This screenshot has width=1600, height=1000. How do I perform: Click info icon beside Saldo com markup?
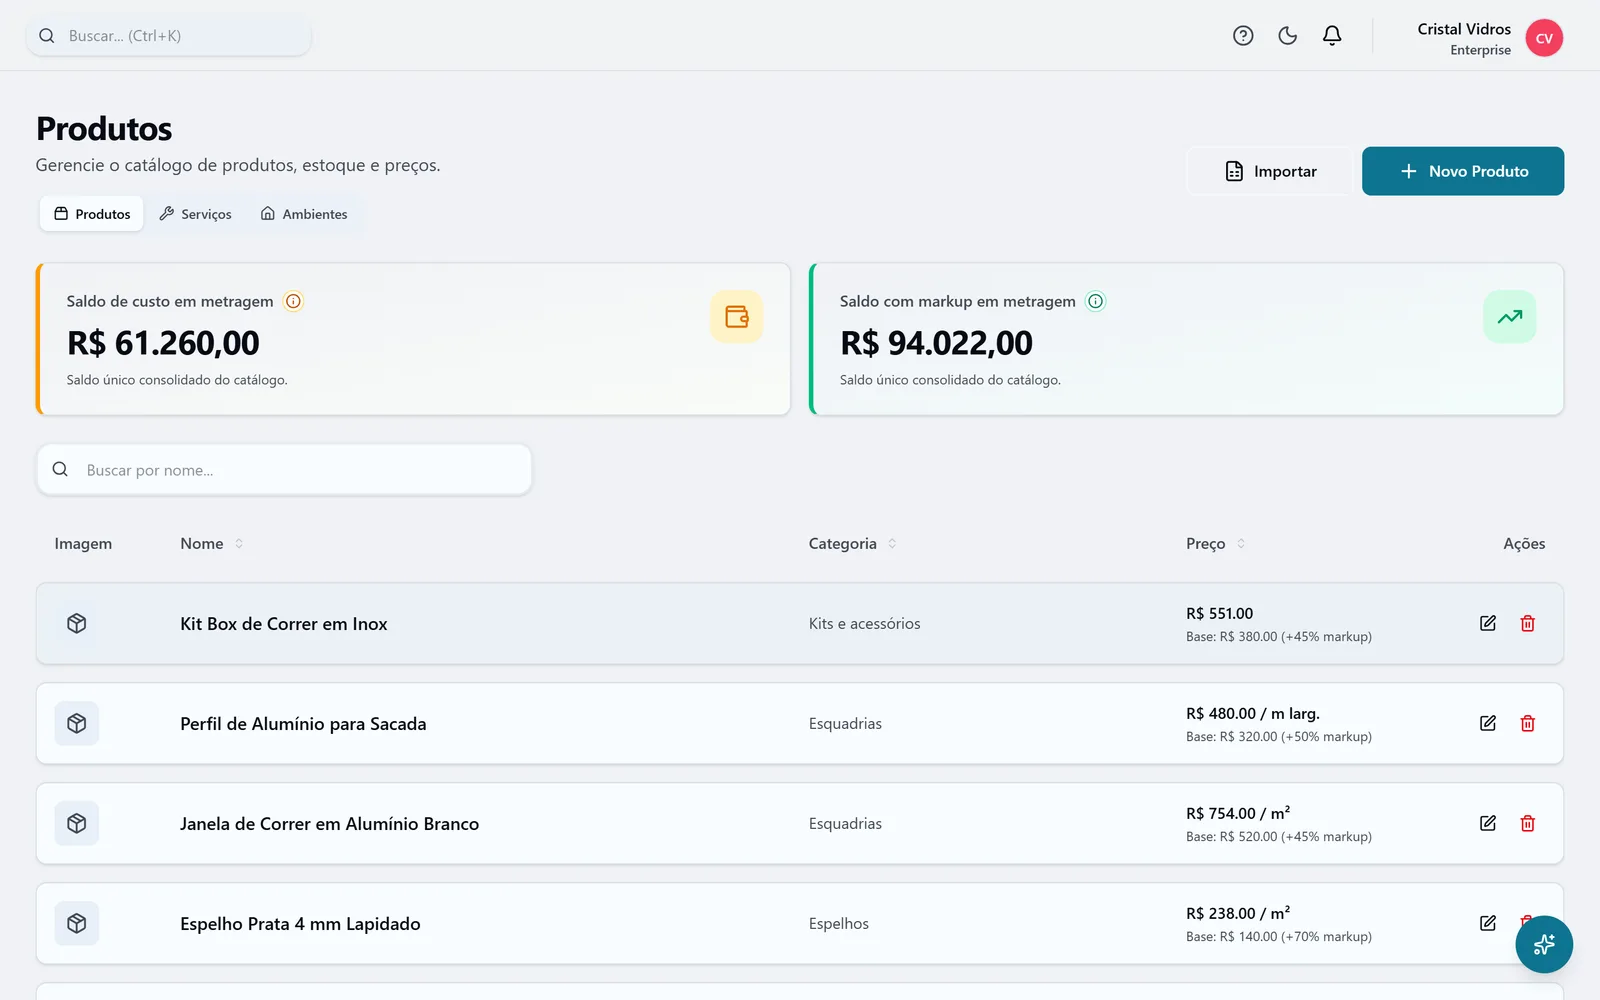[x=1096, y=301]
